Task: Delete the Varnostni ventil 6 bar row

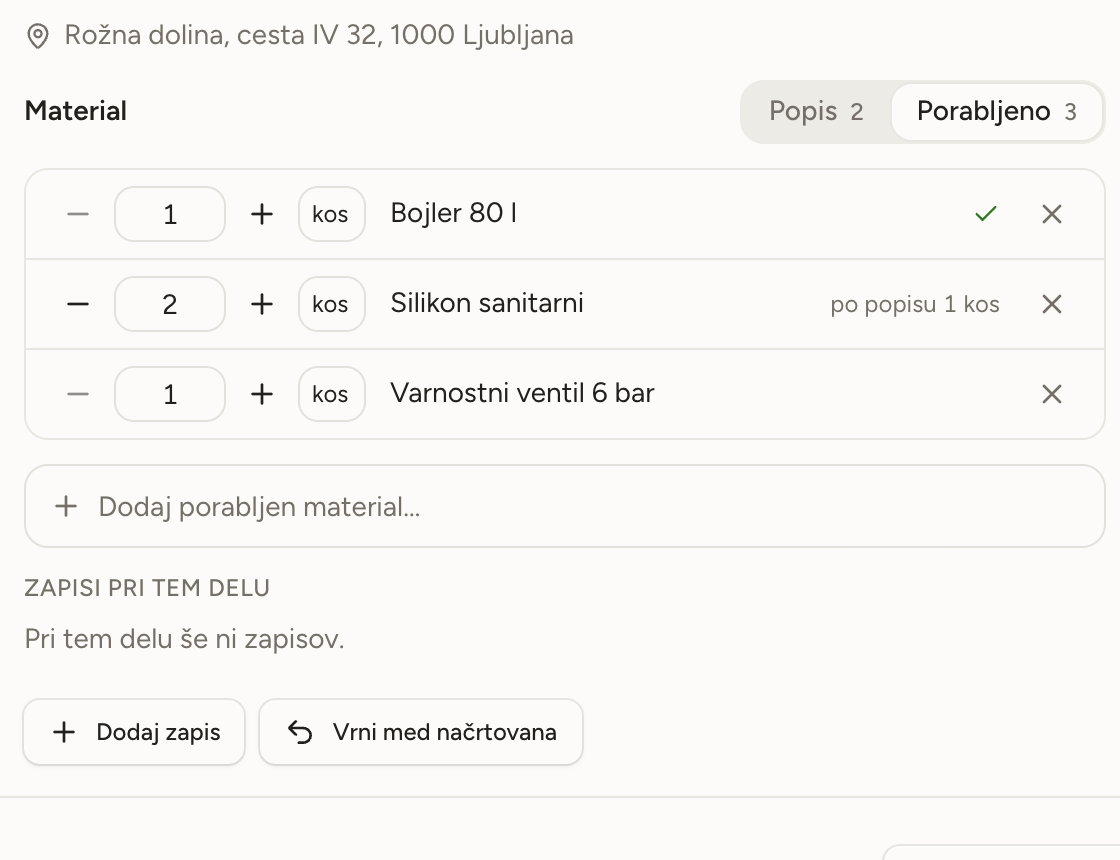Action: click(x=1051, y=394)
